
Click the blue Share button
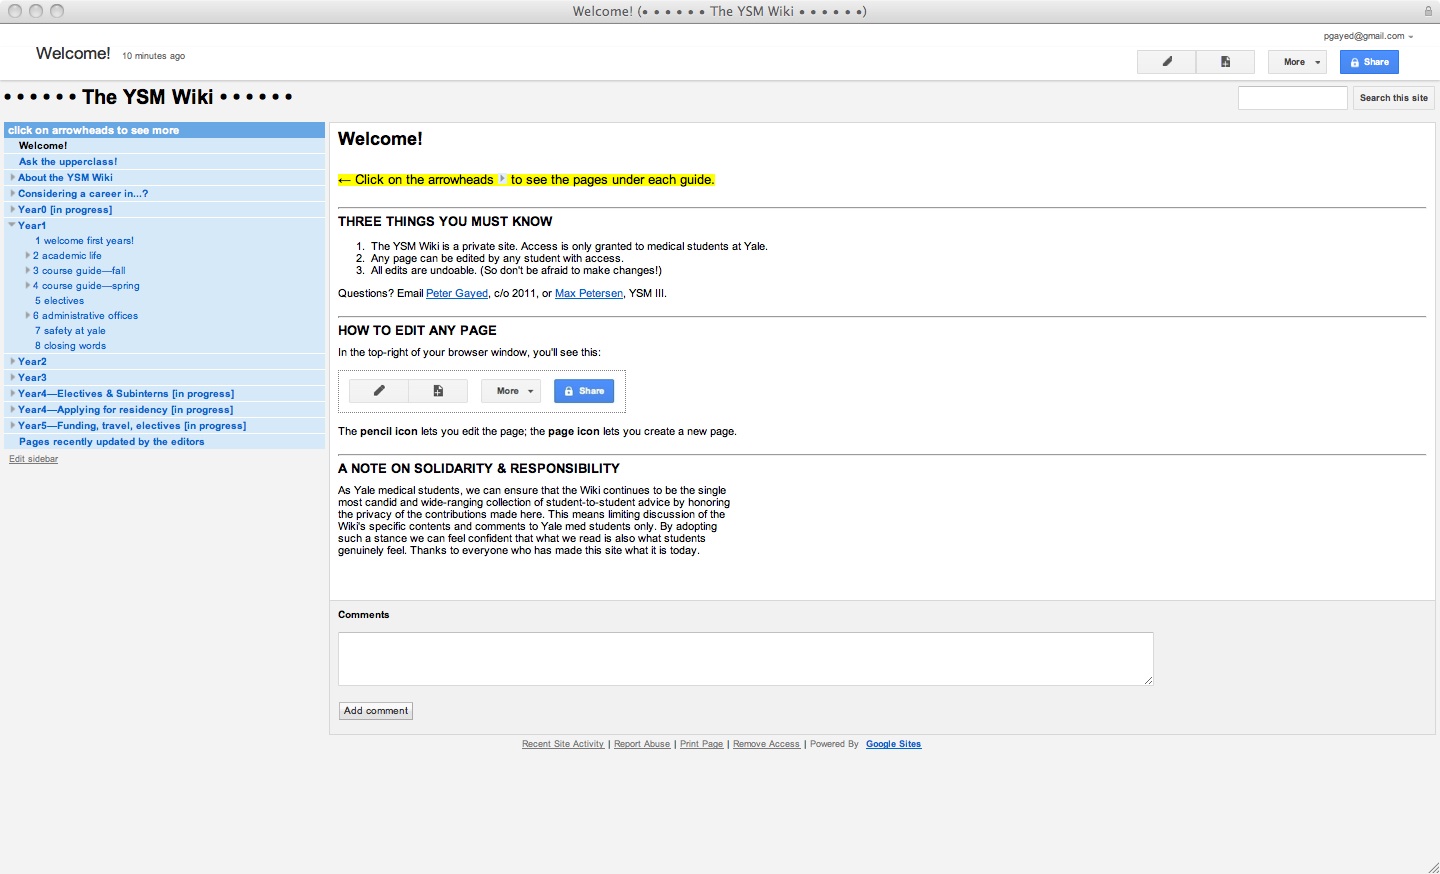pyautogui.click(x=1369, y=62)
